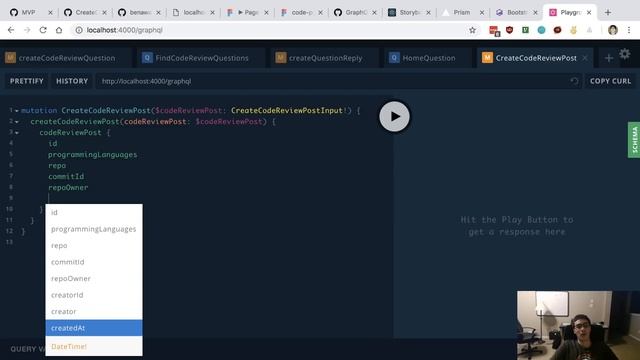
Task: Switch to the createCodeReviewQuestion tab
Action: 65,58
